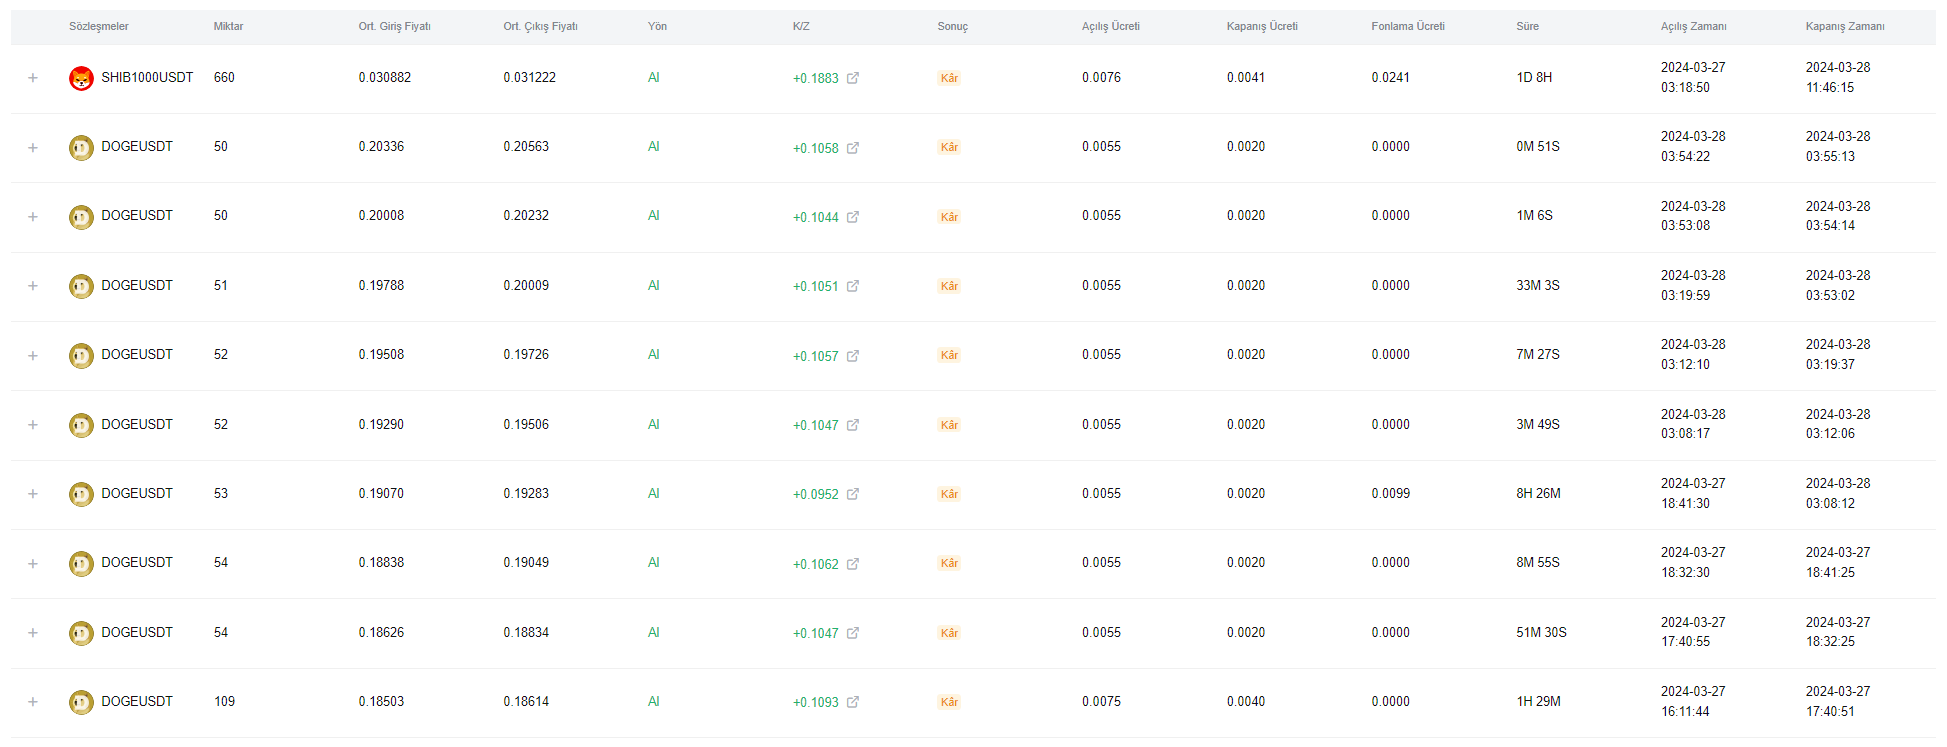Click the 'Miktar' column header

point(228,27)
